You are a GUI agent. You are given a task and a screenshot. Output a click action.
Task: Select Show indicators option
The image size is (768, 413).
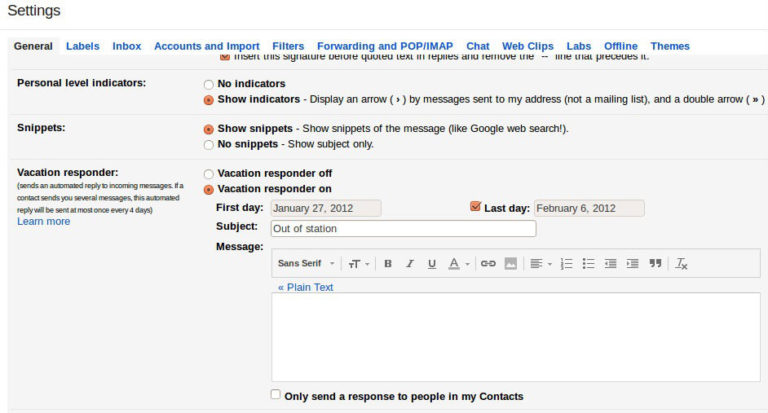tap(209, 100)
